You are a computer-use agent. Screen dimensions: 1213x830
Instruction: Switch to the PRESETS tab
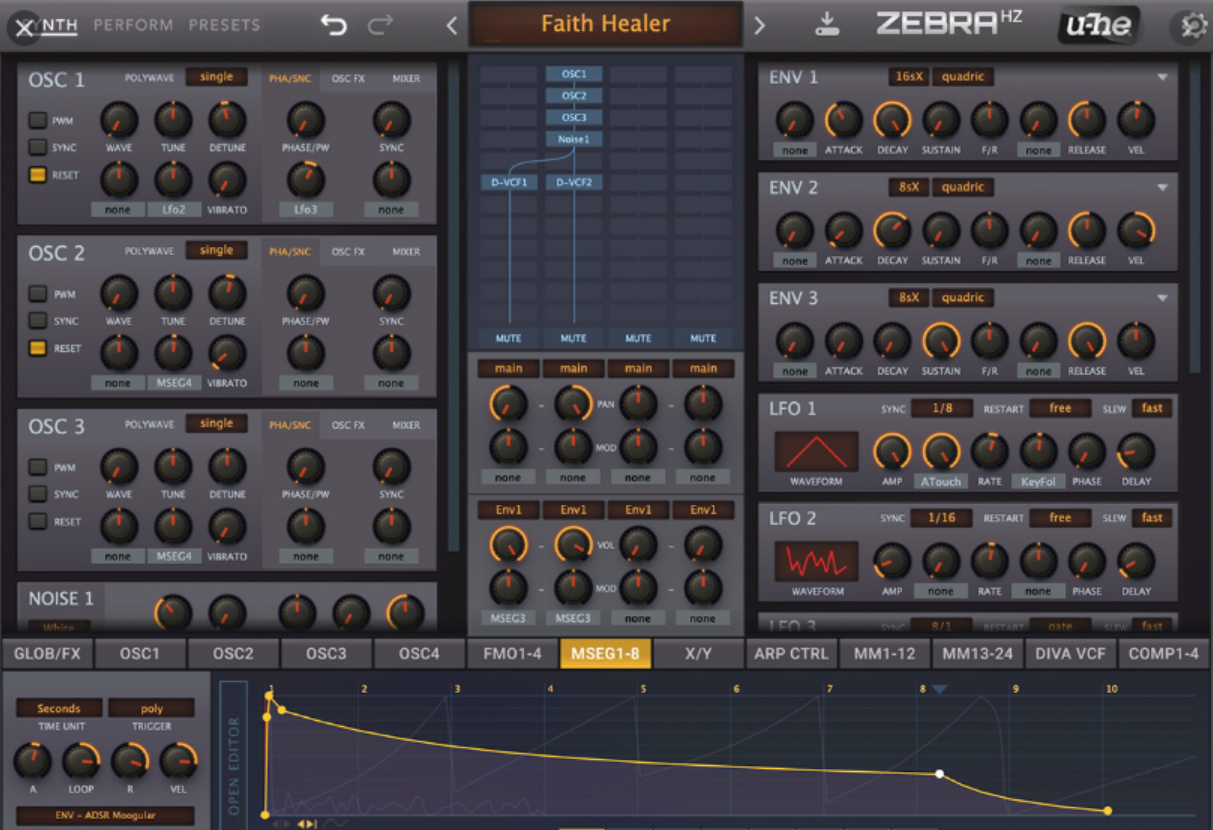click(224, 25)
